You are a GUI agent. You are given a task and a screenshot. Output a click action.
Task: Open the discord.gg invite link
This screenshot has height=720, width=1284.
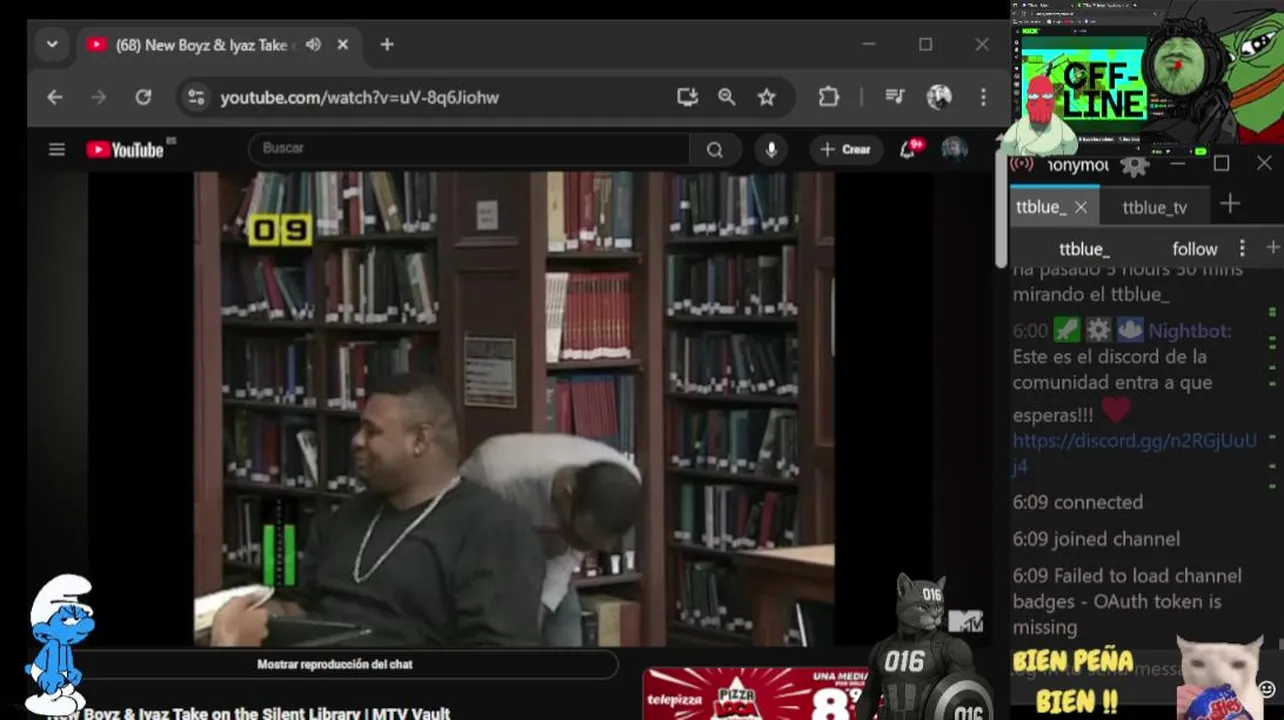tap(1134, 453)
